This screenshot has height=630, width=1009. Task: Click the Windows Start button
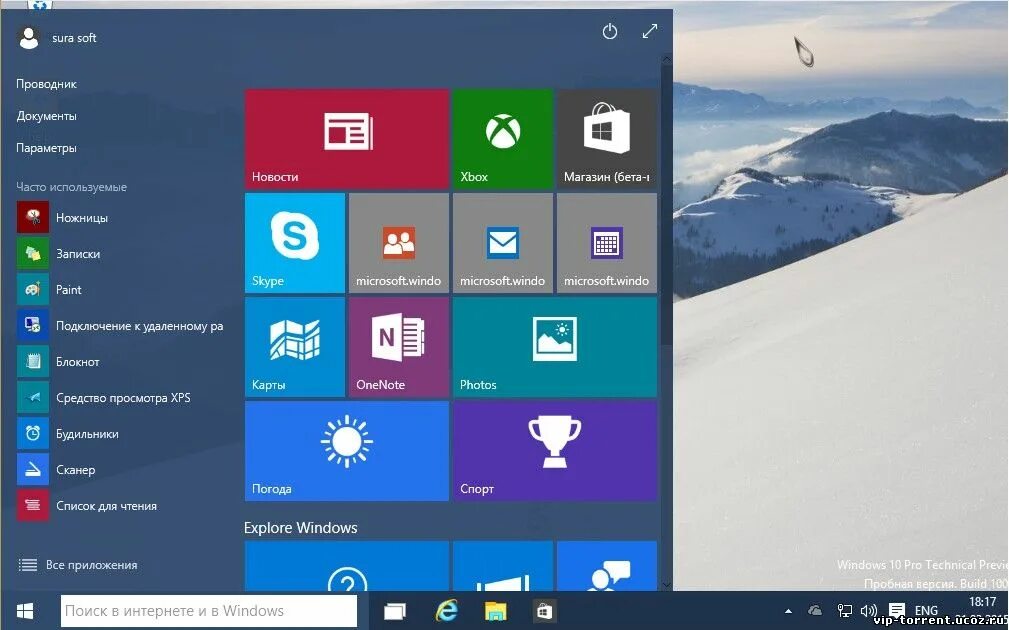pos(26,611)
